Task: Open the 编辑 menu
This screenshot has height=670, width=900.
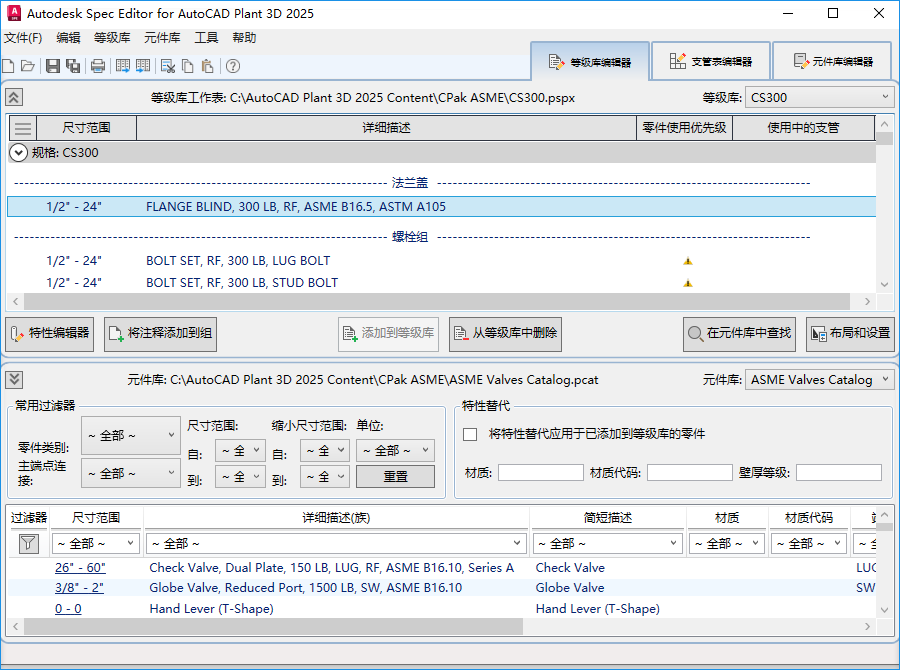Action: coord(68,38)
